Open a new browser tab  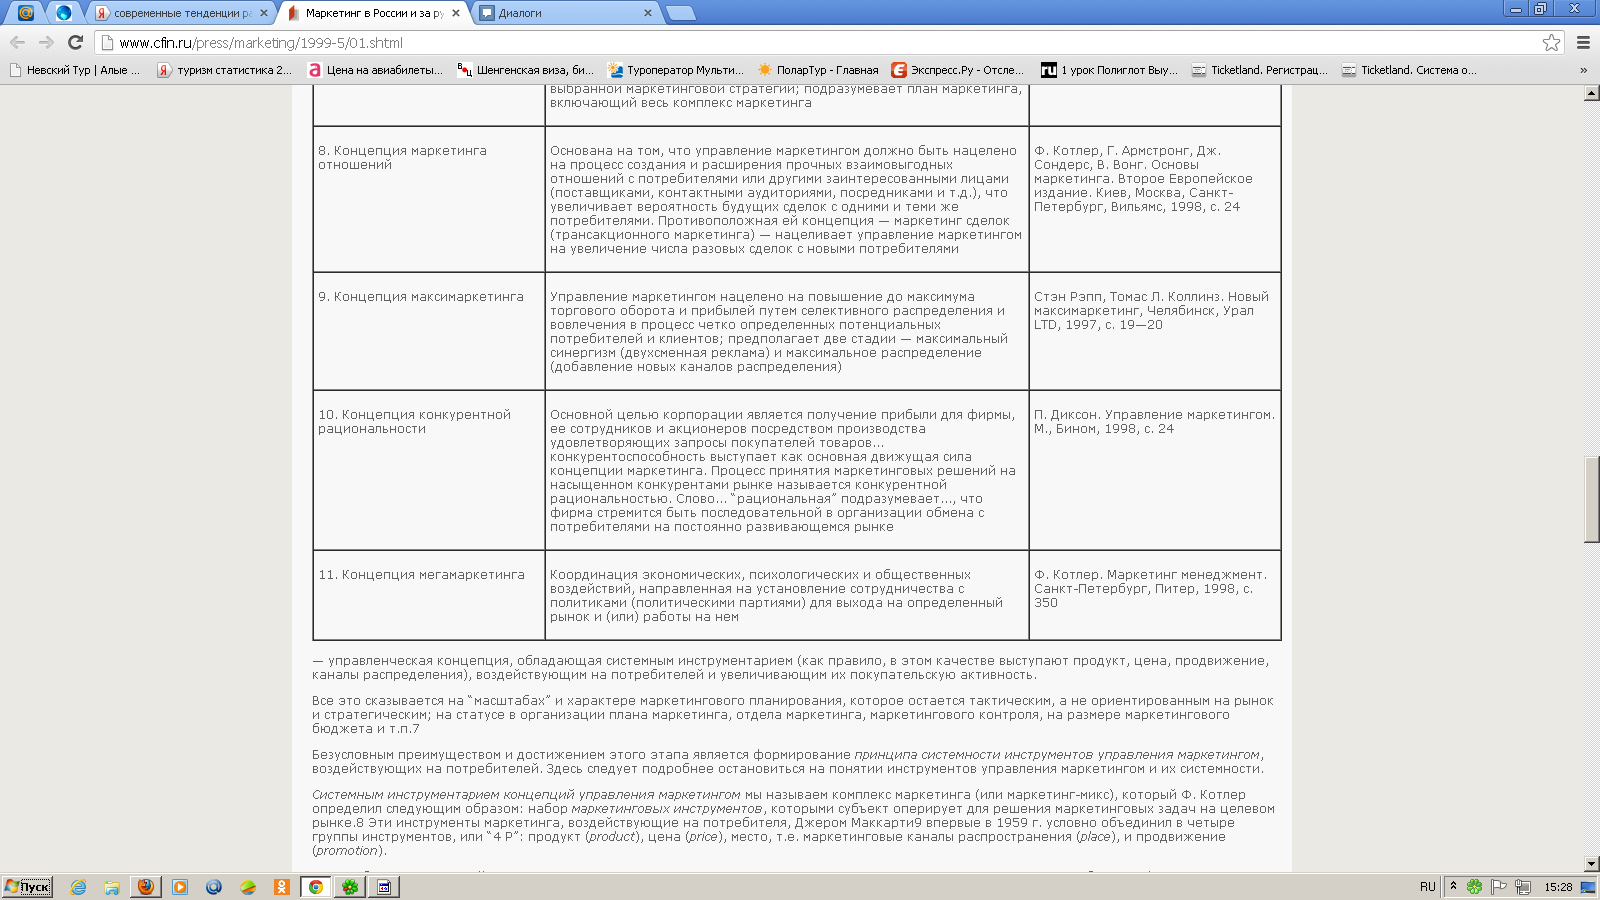(680, 13)
